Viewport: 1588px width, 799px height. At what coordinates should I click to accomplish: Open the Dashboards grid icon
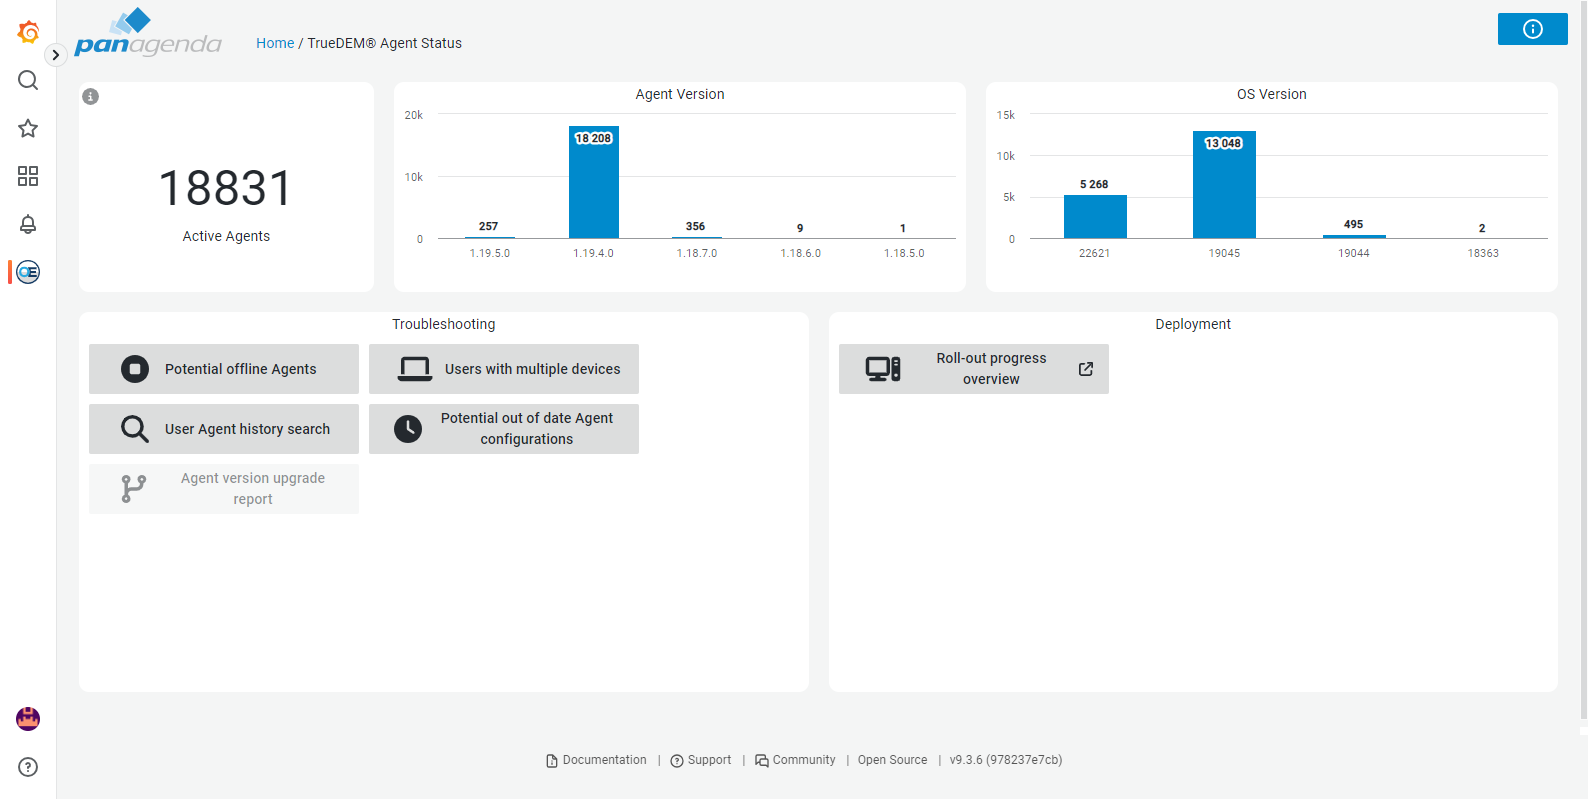click(x=28, y=176)
